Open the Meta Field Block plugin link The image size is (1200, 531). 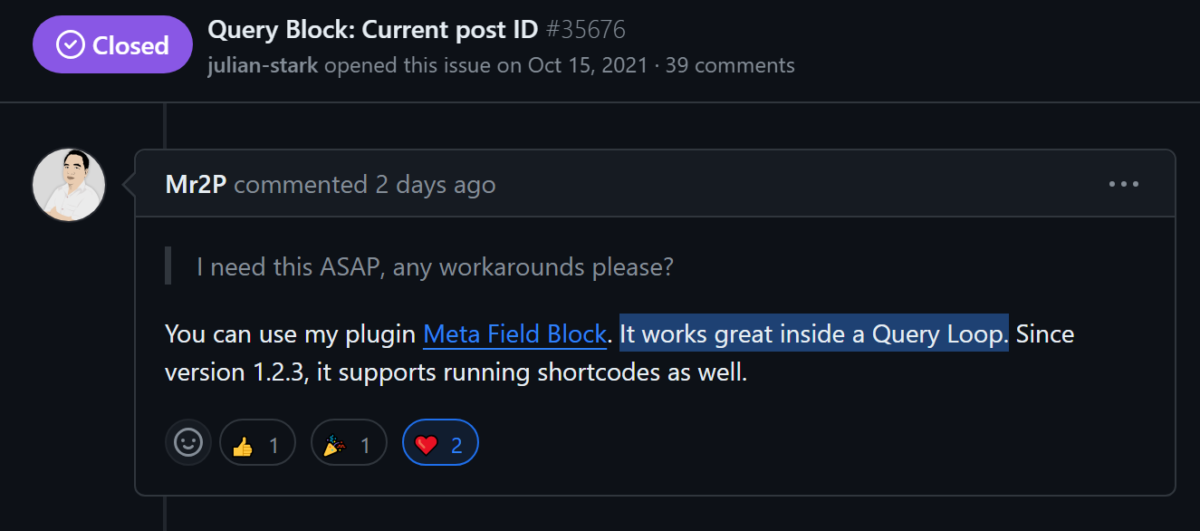(x=515, y=334)
